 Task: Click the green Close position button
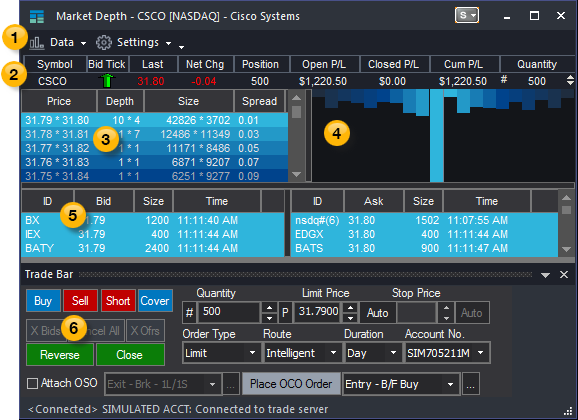click(x=130, y=355)
